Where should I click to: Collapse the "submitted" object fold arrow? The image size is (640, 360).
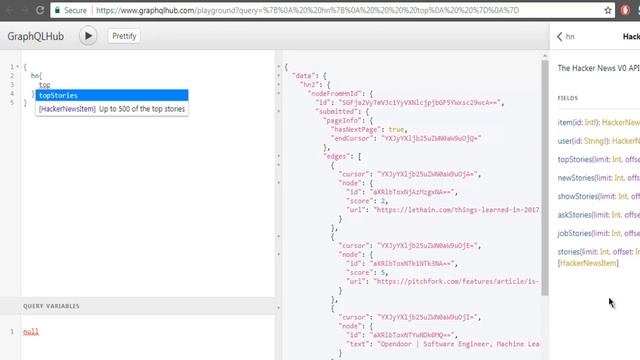click(279, 111)
